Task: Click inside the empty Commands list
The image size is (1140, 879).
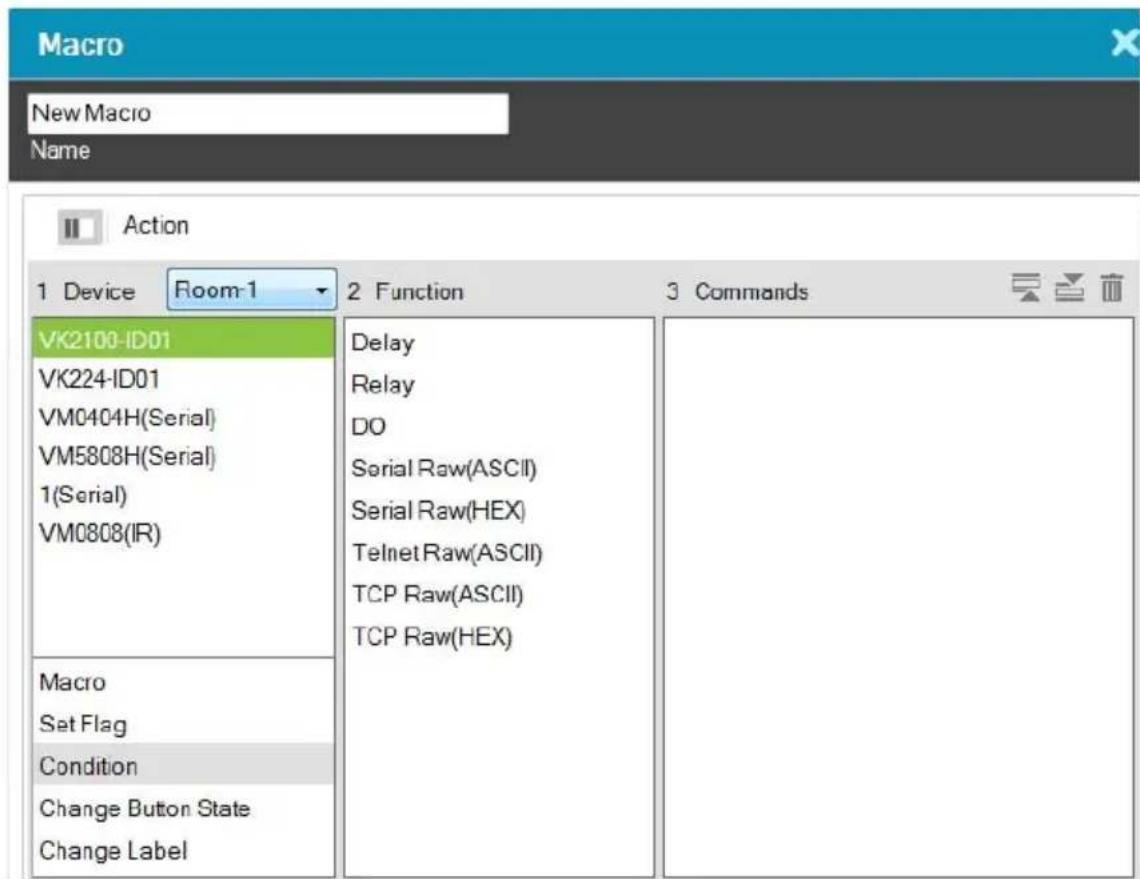Action: pos(899,596)
